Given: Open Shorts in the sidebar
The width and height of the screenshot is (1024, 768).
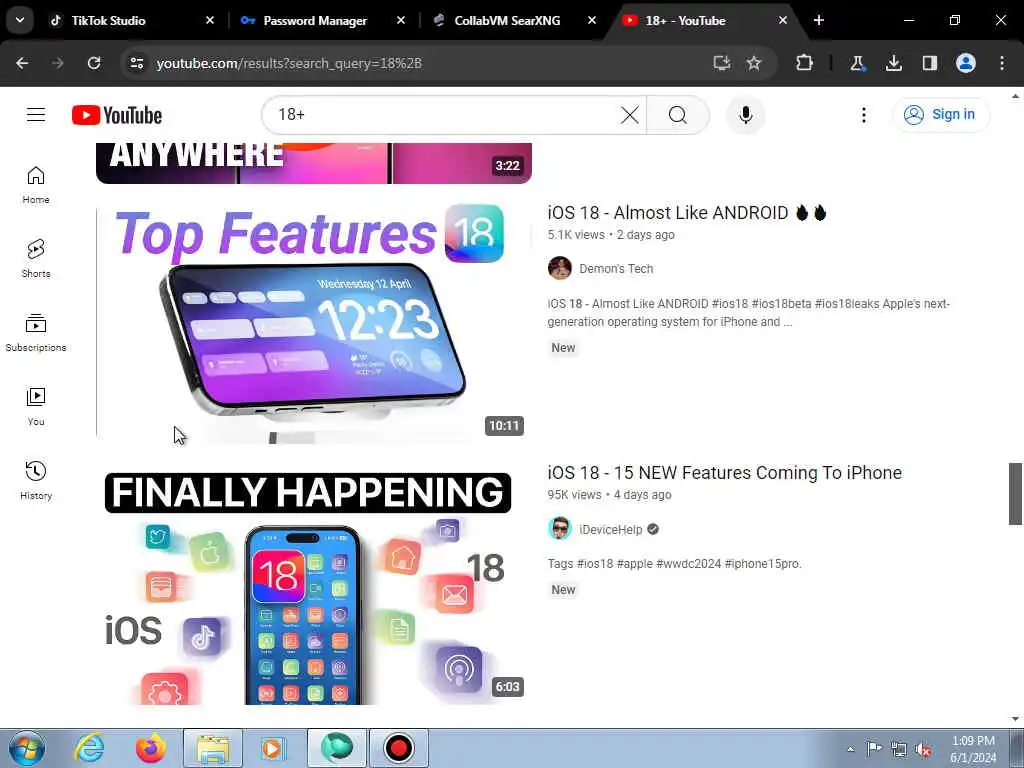Looking at the screenshot, I should 36,259.
